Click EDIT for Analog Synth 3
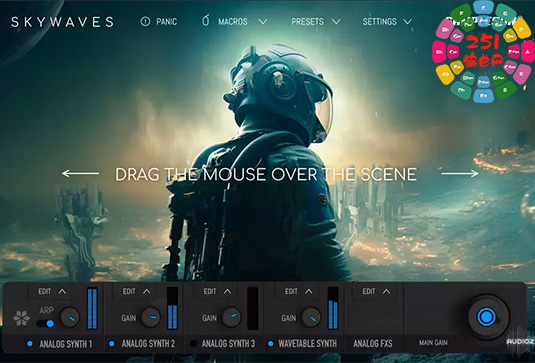The height and width of the screenshot is (363, 535). coord(210,291)
